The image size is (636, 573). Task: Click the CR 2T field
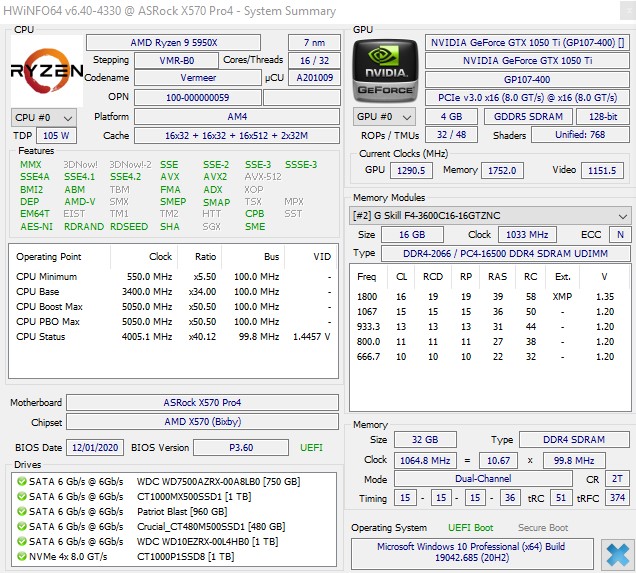pyautogui.click(x=617, y=479)
